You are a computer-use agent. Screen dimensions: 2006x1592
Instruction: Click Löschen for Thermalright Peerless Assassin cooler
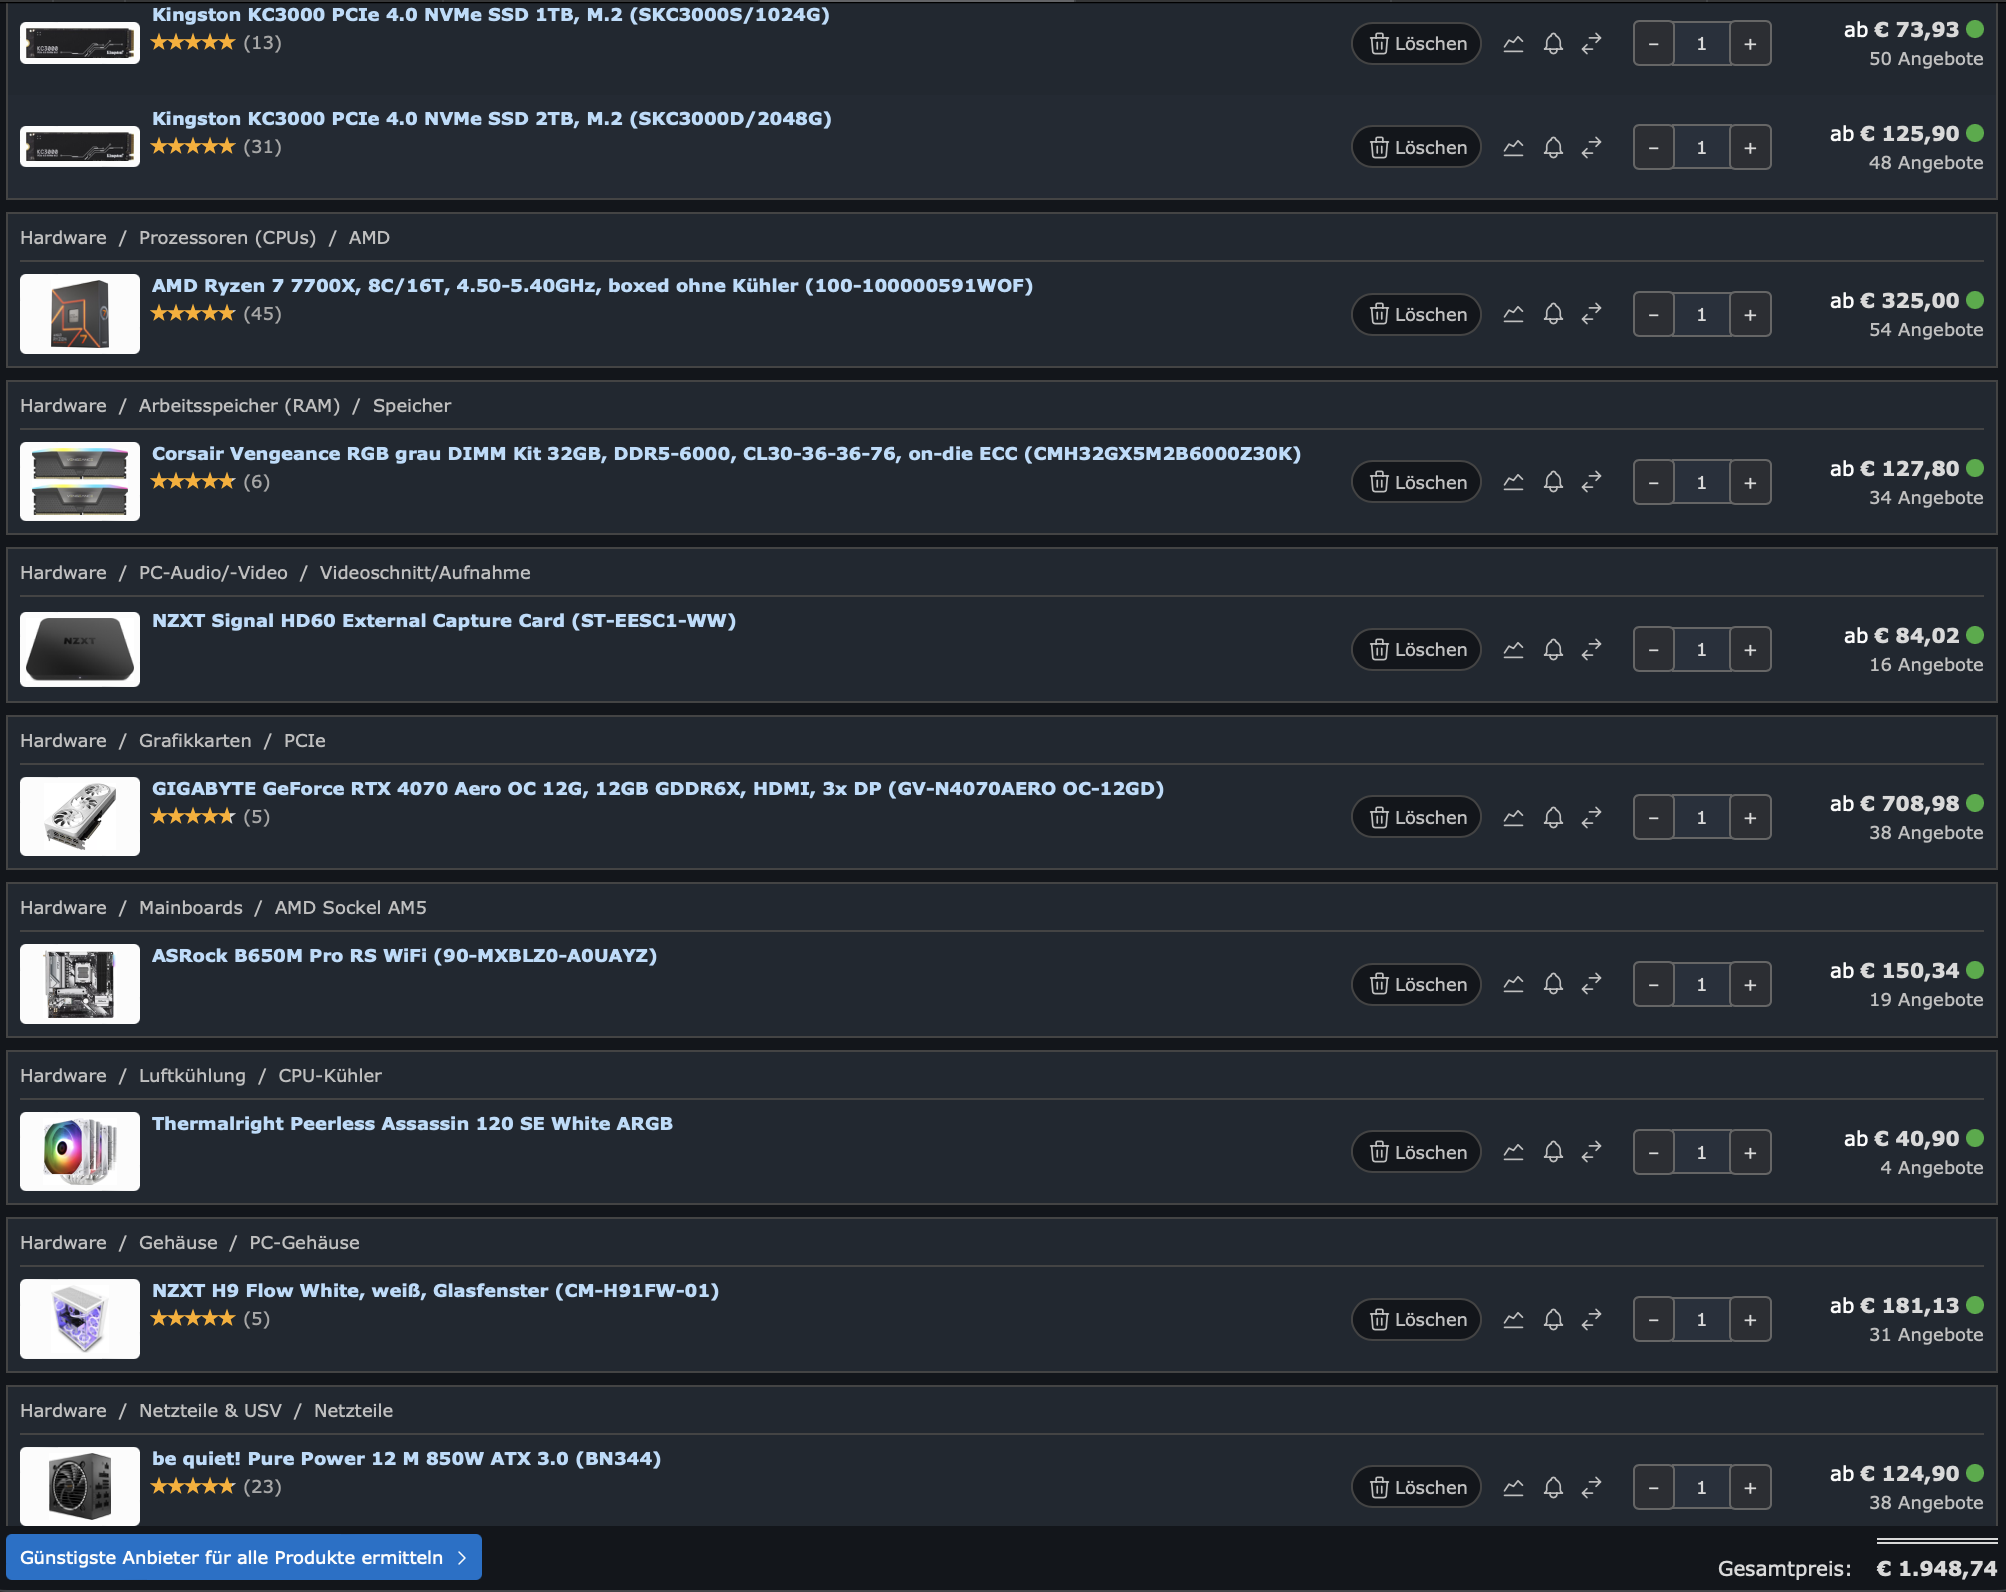1416,1152
